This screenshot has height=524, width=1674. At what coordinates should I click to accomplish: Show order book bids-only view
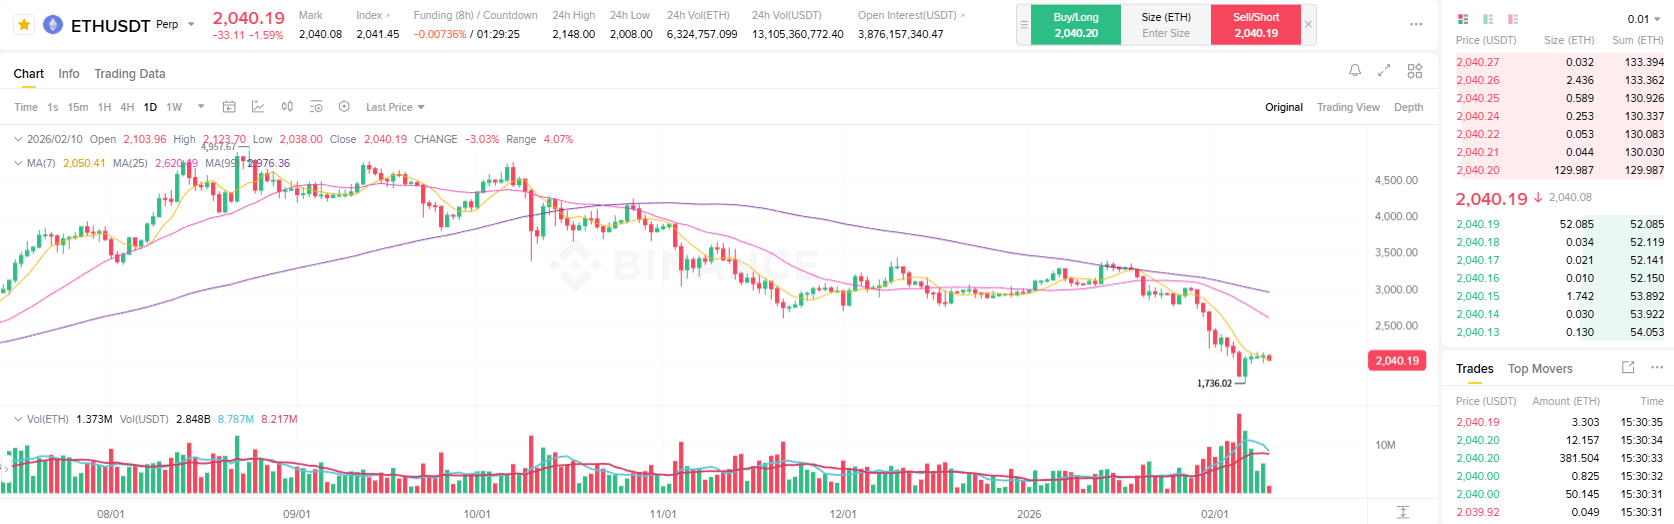coord(1488,19)
